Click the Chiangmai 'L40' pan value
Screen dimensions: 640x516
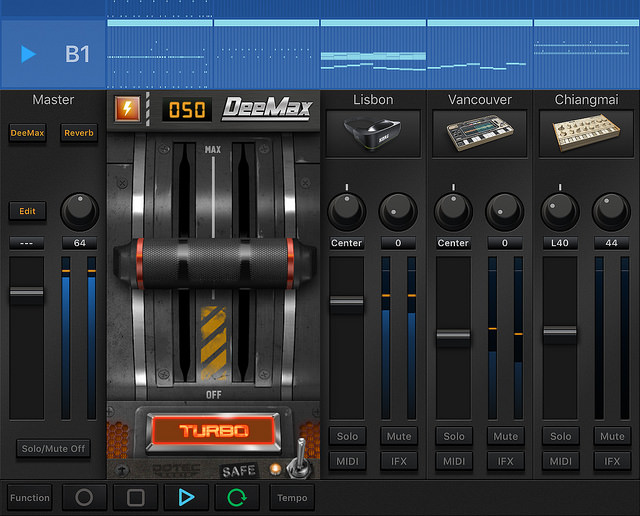(560, 243)
